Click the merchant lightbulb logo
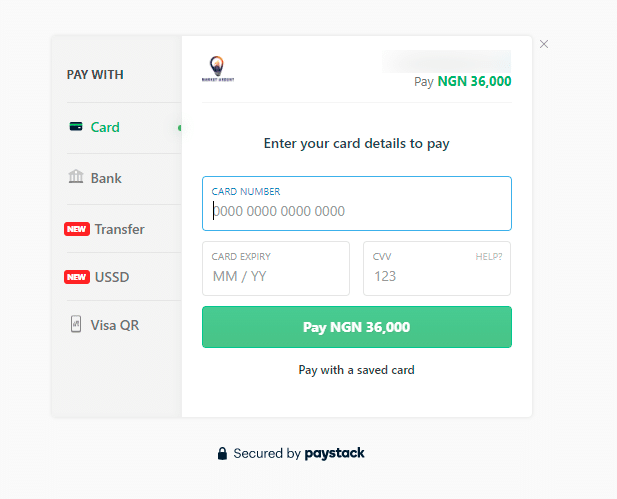The width and height of the screenshot is (617, 499). point(218,68)
